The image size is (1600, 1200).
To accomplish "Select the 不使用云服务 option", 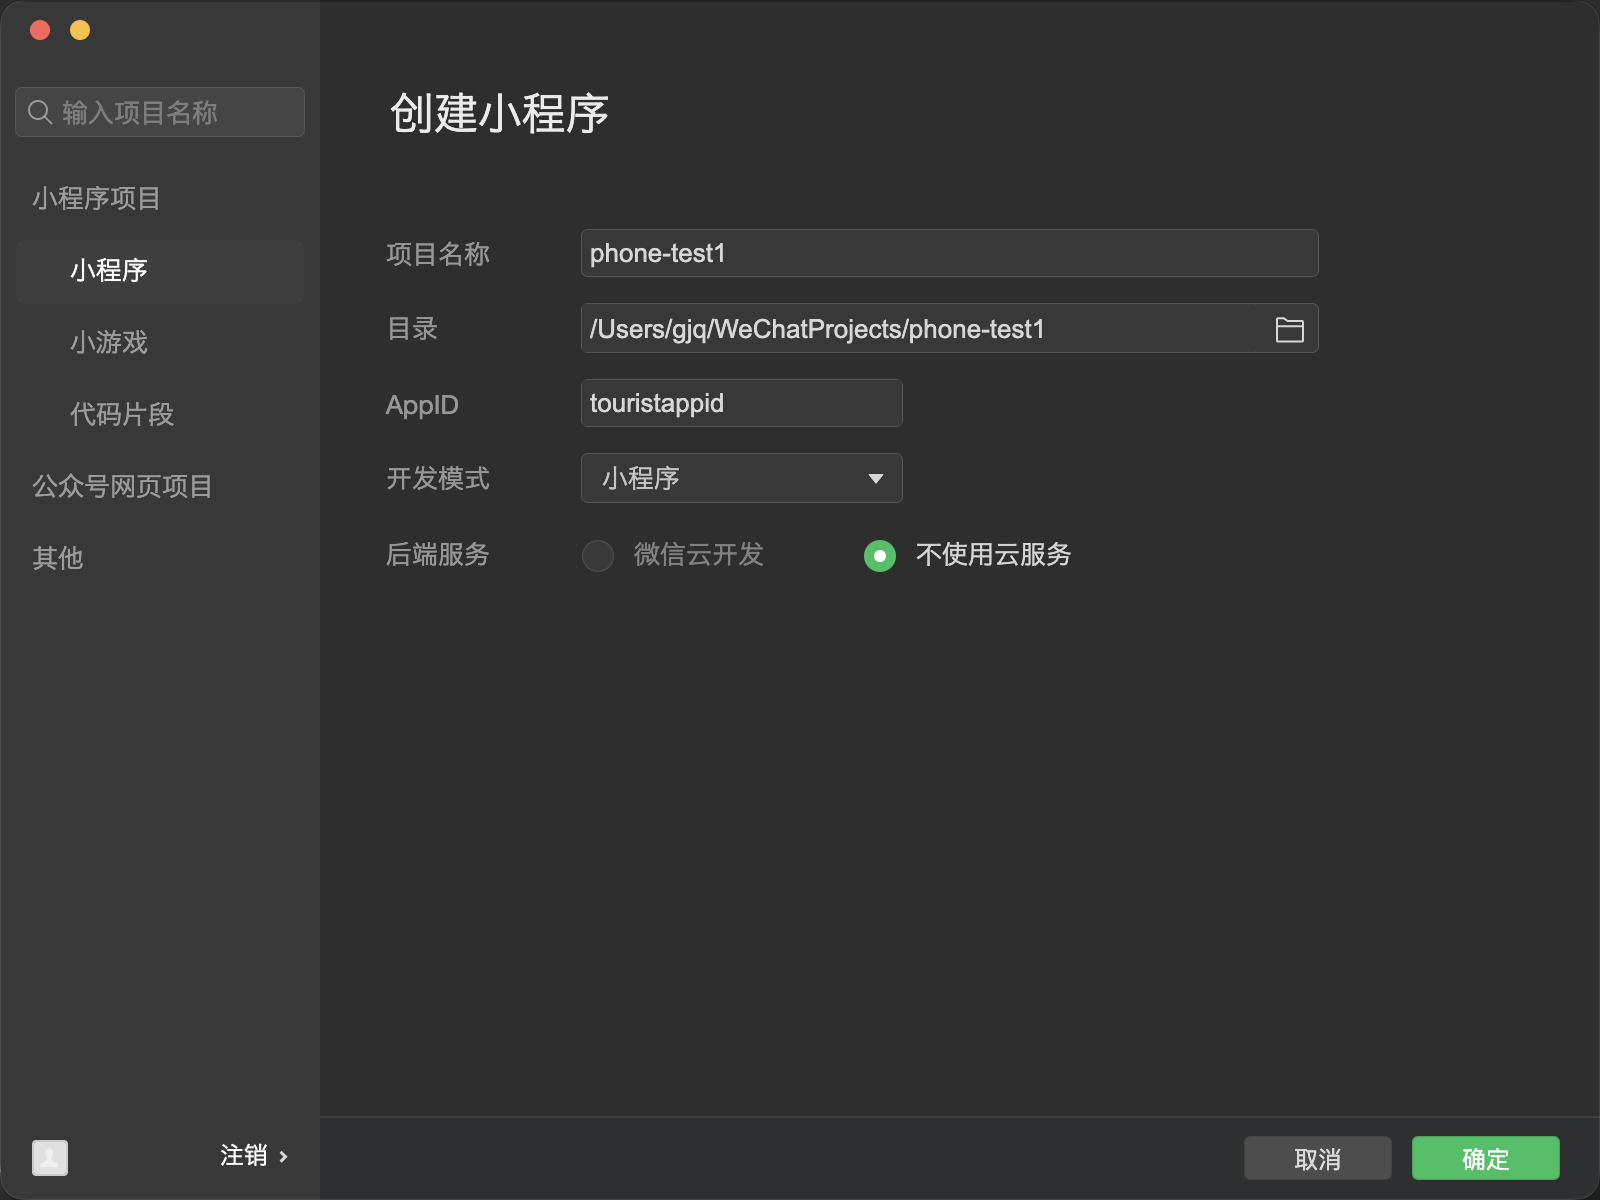I will click(x=879, y=555).
